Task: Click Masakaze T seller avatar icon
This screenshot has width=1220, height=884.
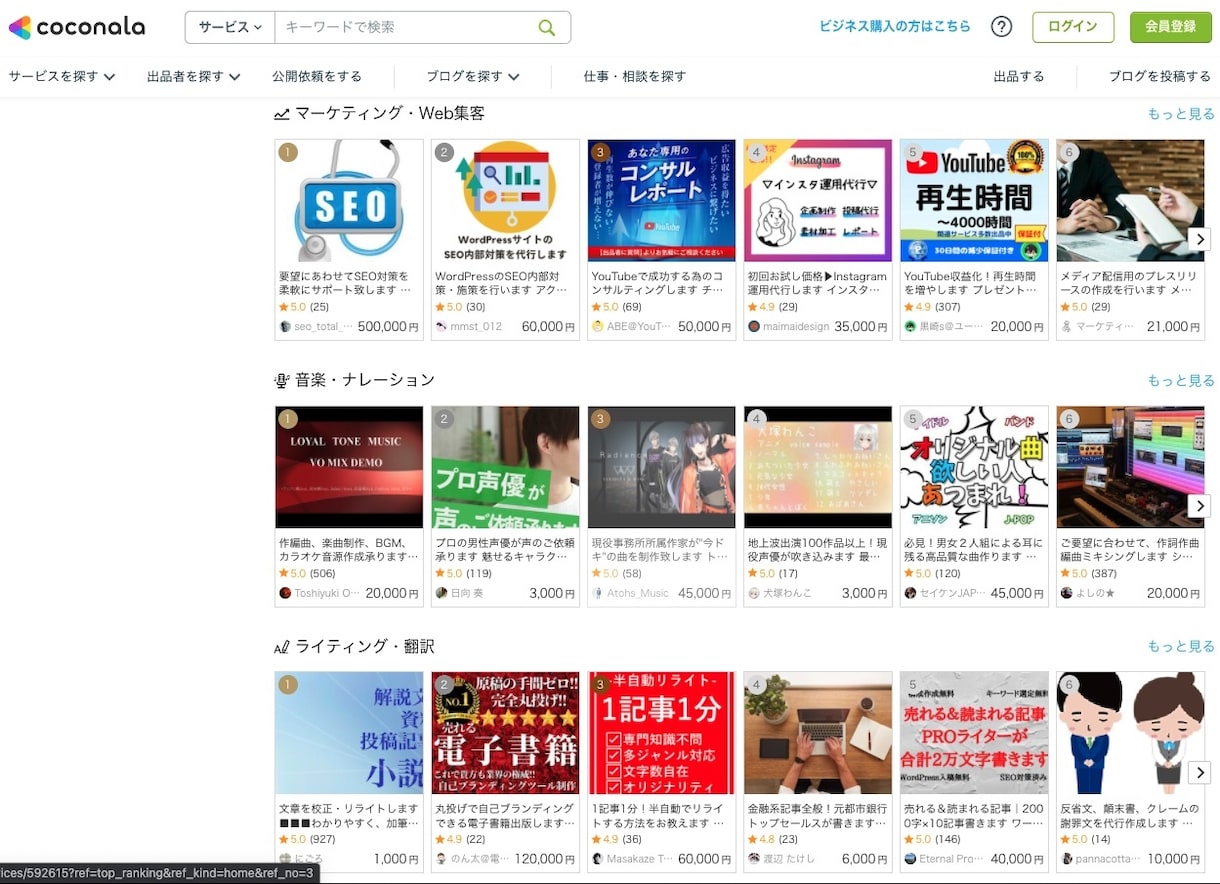Action: tap(598, 859)
